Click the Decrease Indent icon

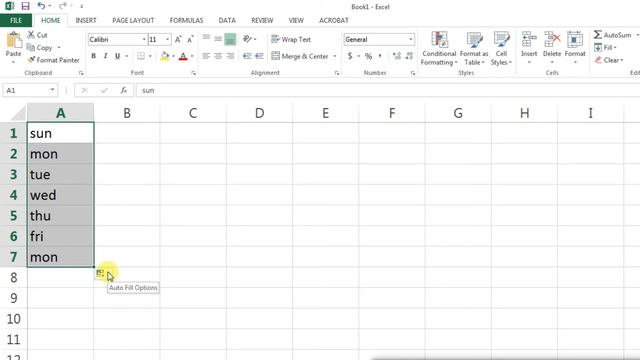click(247, 56)
